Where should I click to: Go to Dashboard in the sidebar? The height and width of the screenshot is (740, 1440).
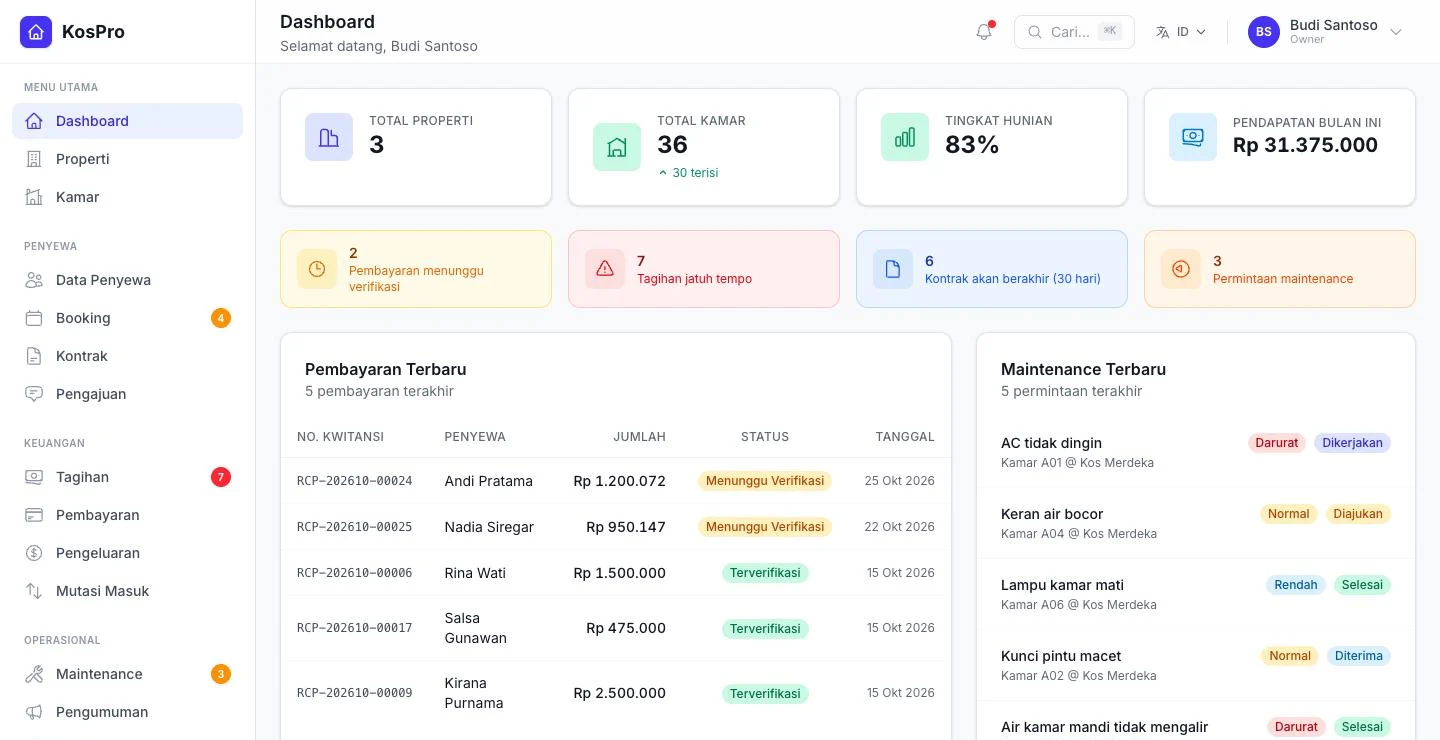(127, 121)
